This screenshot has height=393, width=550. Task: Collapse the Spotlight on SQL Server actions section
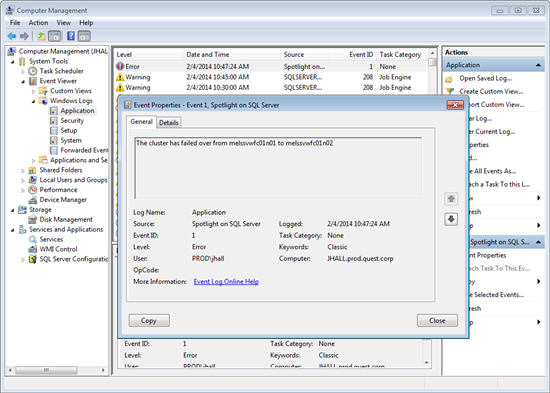click(538, 242)
